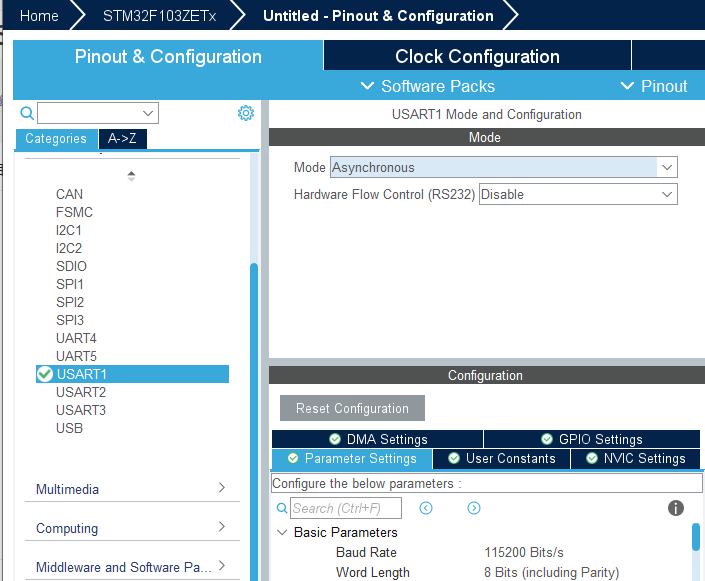Select FSMC peripheral
705x581 pixels.
pyautogui.click(x=74, y=212)
